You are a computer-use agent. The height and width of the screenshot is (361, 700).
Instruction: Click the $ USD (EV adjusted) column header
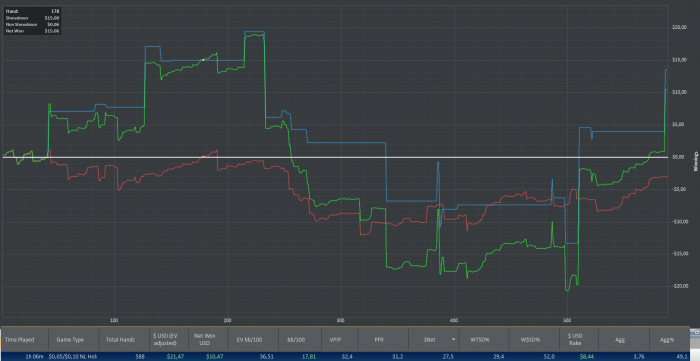tap(169, 340)
